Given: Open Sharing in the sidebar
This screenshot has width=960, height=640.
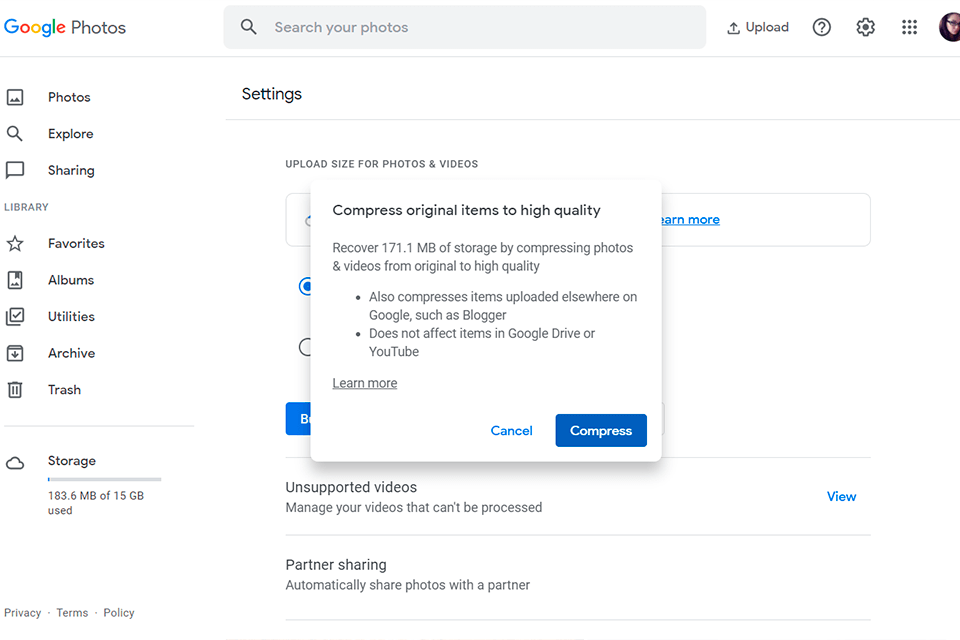Looking at the screenshot, I should point(71,170).
